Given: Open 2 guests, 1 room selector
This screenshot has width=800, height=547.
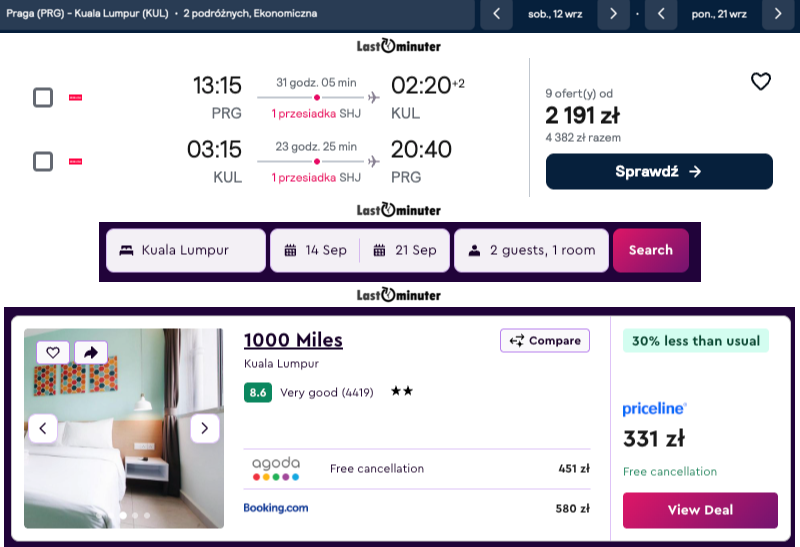Looking at the screenshot, I should pyautogui.click(x=531, y=250).
